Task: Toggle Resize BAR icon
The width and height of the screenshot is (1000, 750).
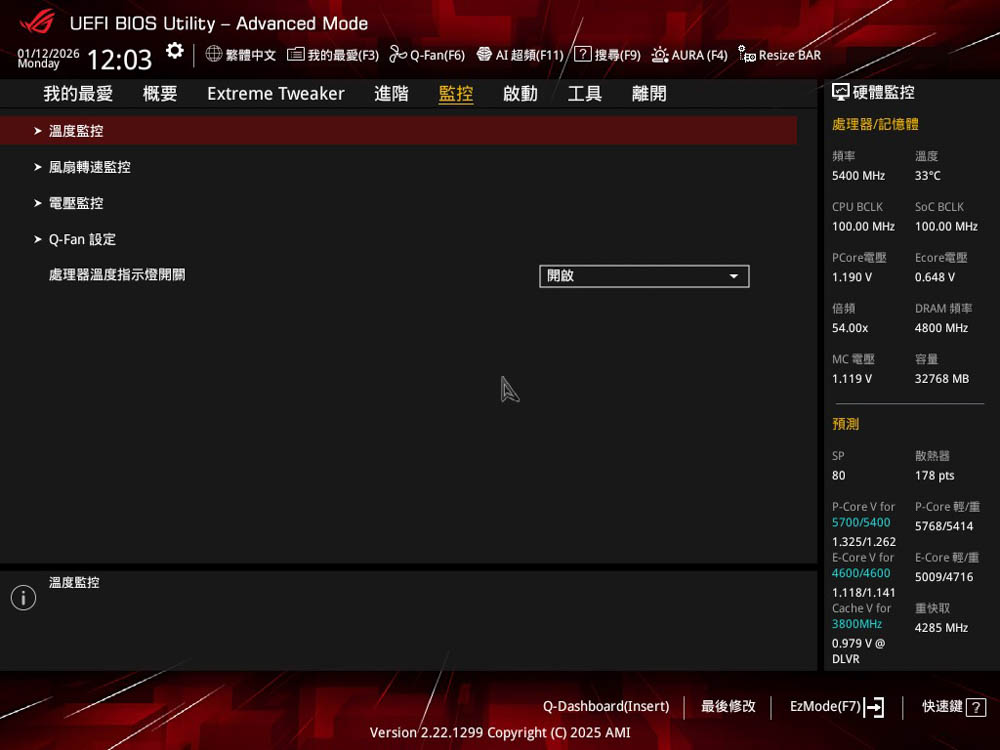Action: pyautogui.click(x=746, y=54)
